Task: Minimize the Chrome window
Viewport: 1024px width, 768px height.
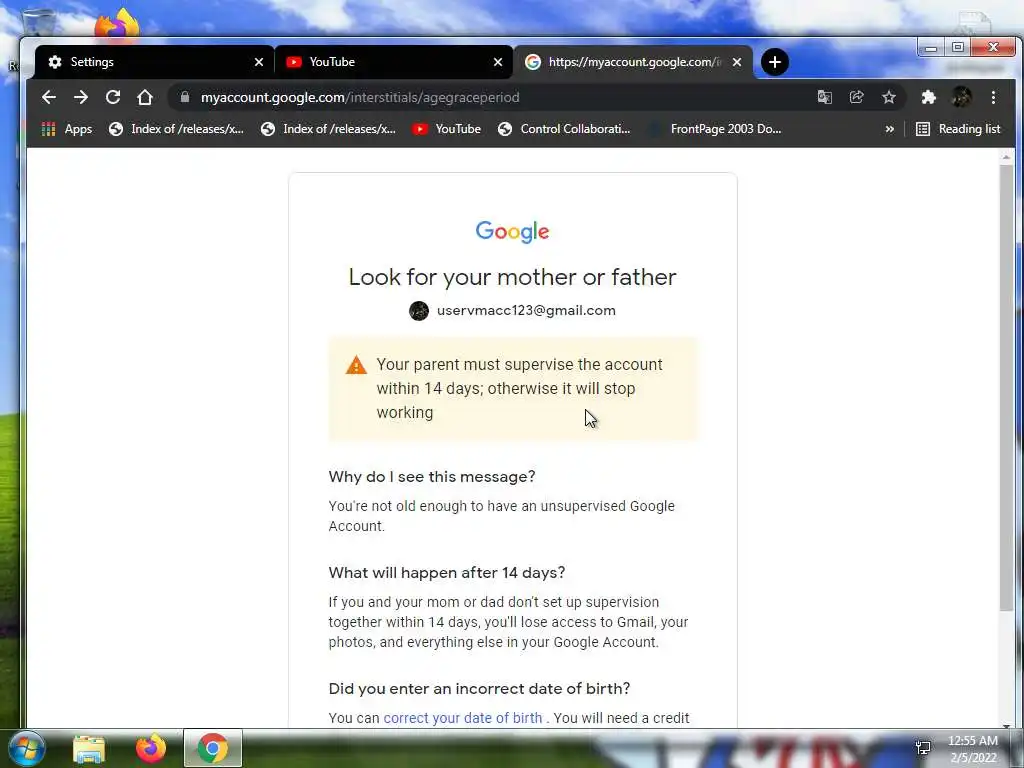Action: point(931,47)
